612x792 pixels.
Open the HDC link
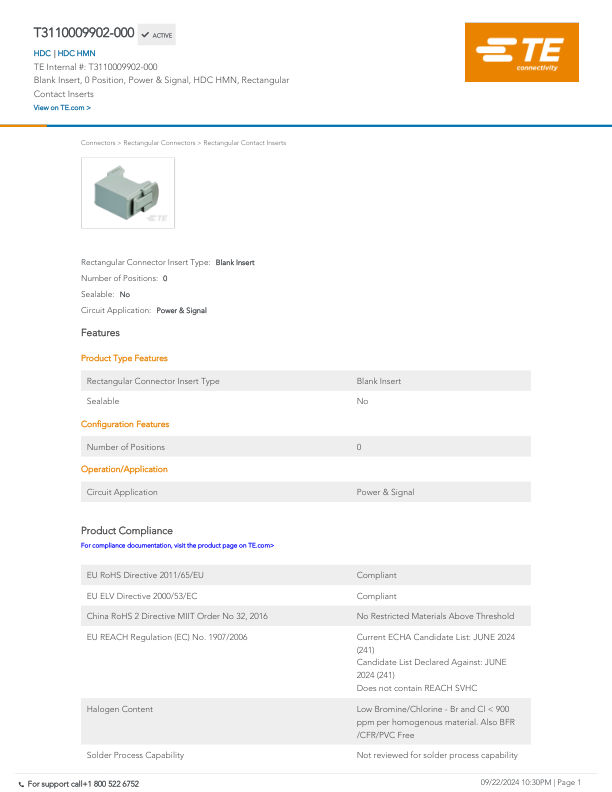[x=42, y=53]
